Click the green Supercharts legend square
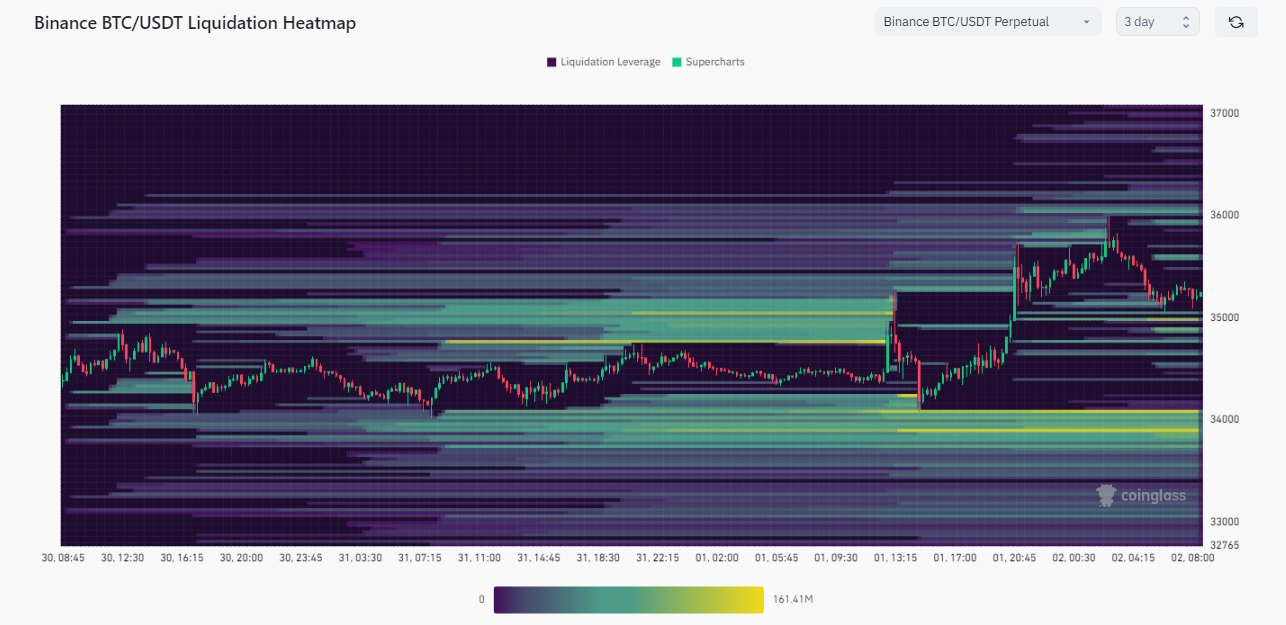Viewport: 1286px width, 625px height. pos(677,62)
